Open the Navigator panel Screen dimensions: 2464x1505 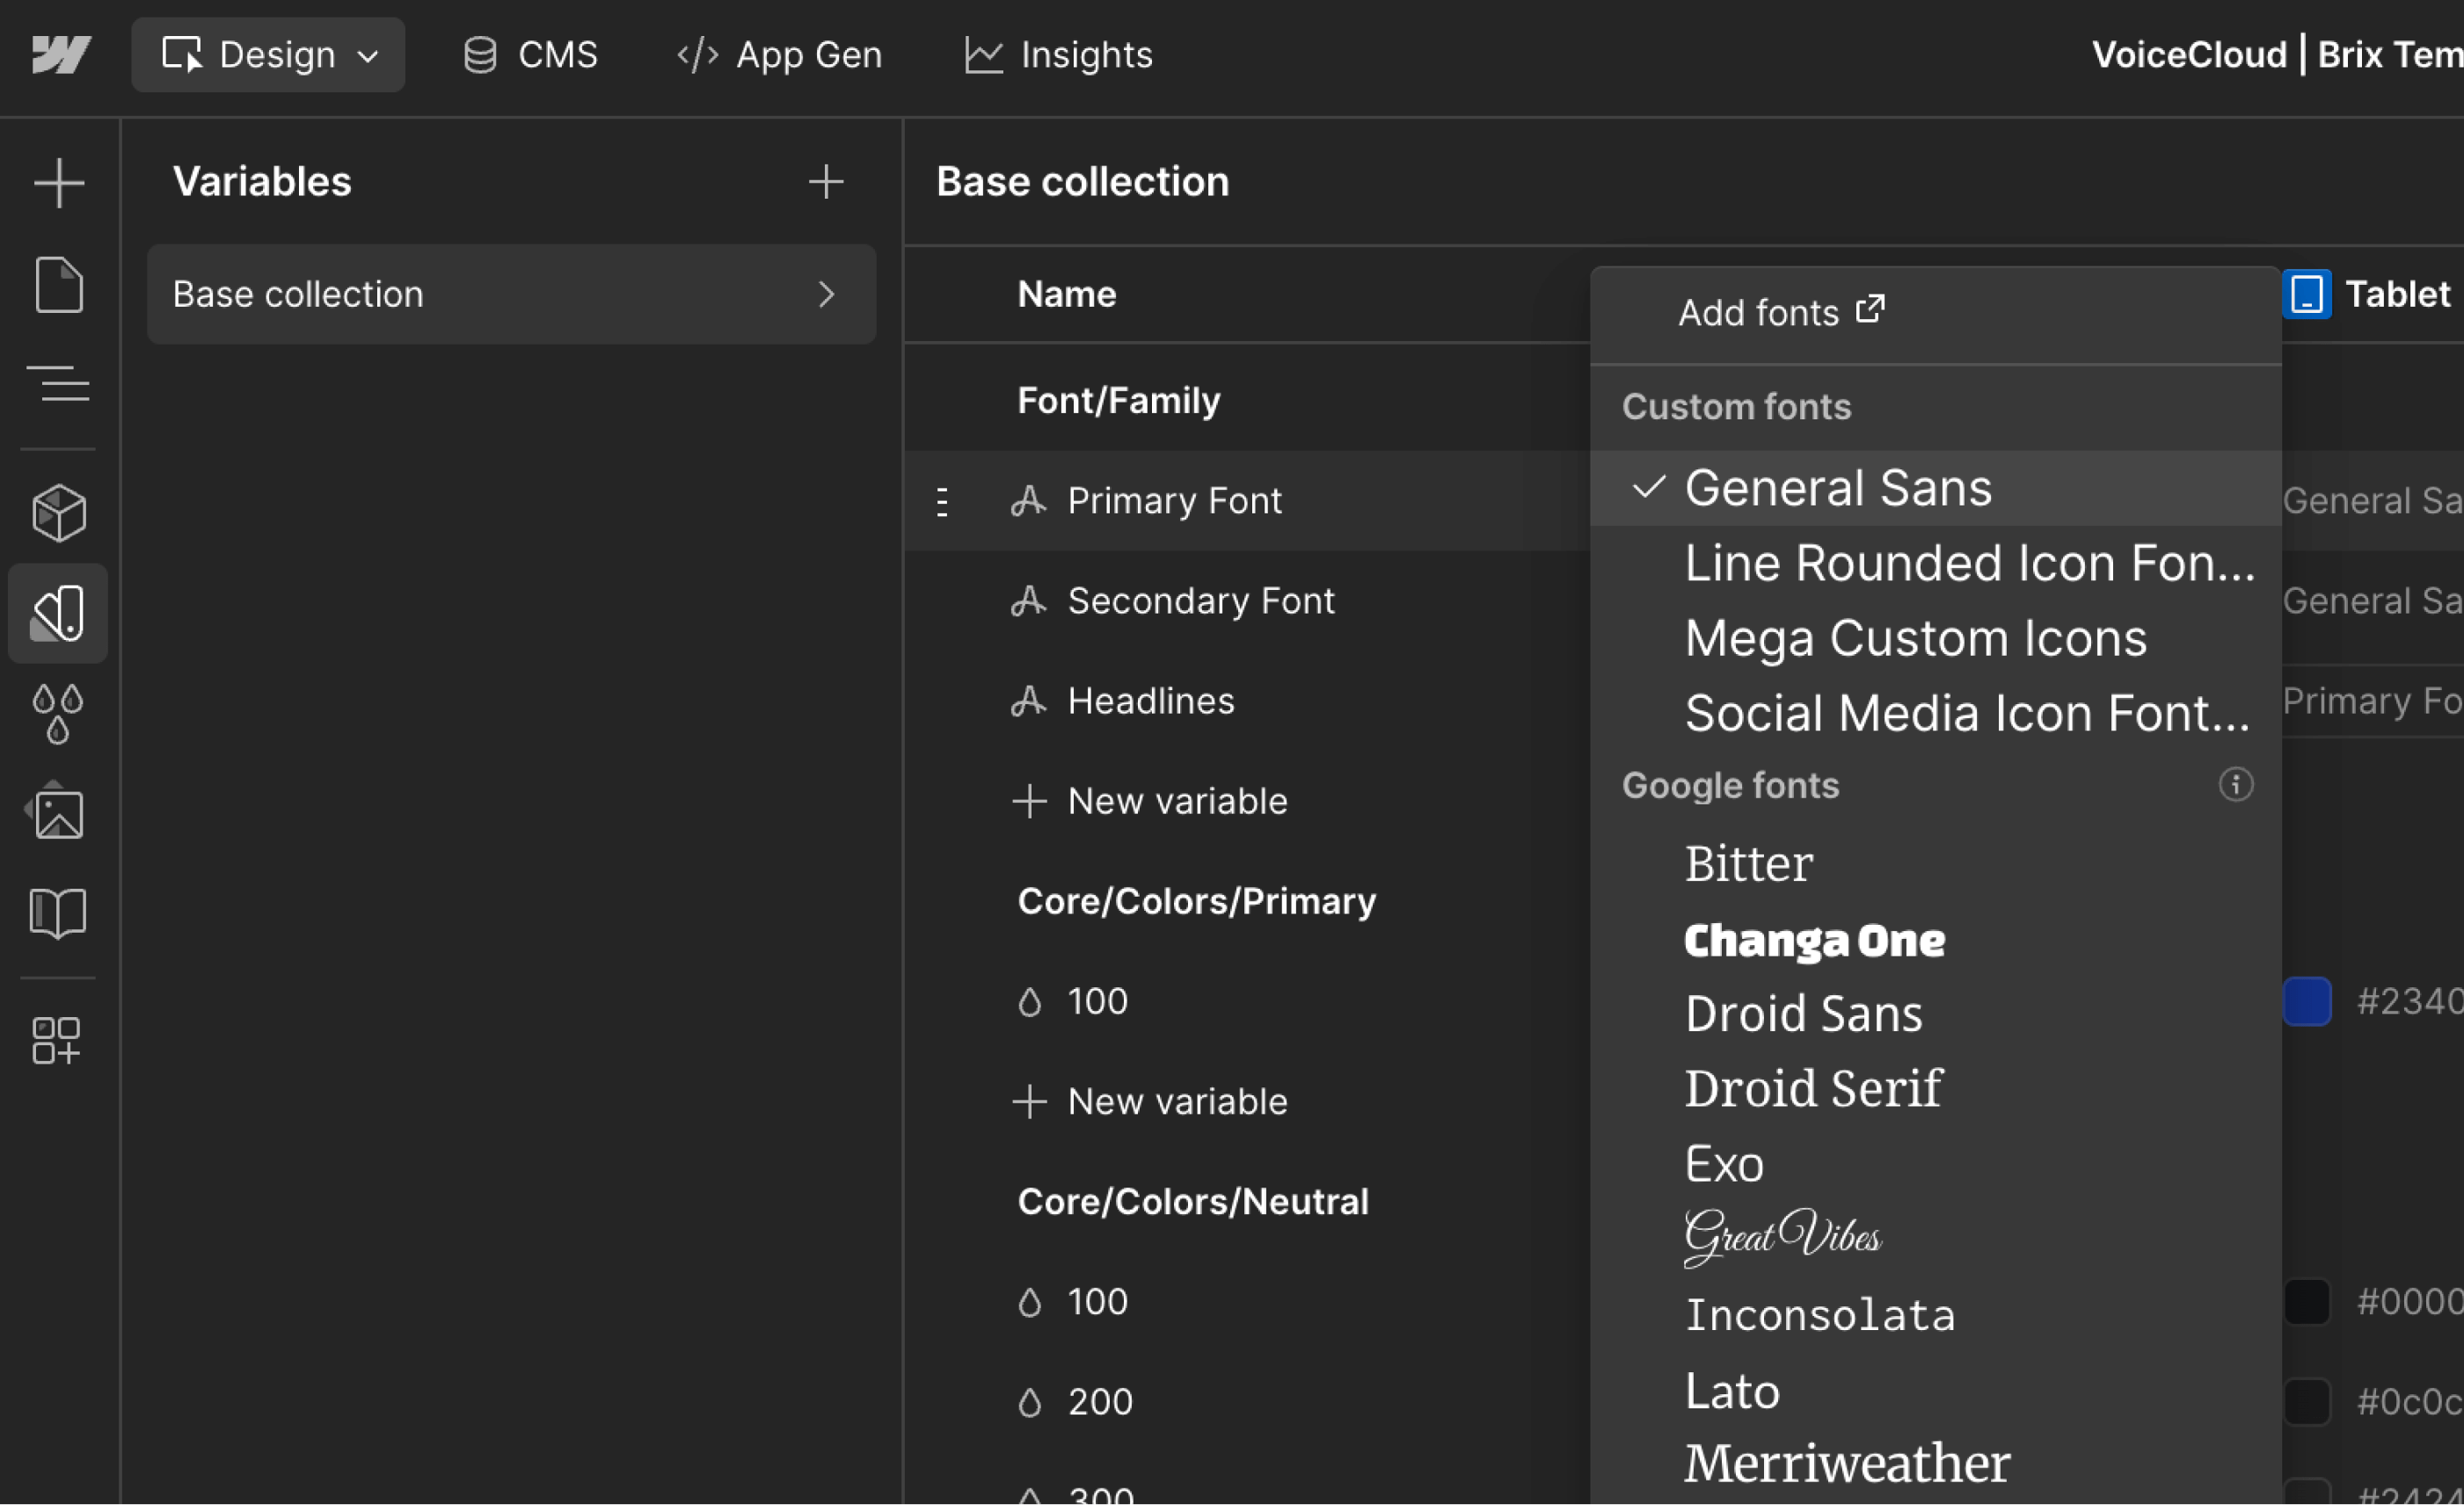[x=58, y=386]
